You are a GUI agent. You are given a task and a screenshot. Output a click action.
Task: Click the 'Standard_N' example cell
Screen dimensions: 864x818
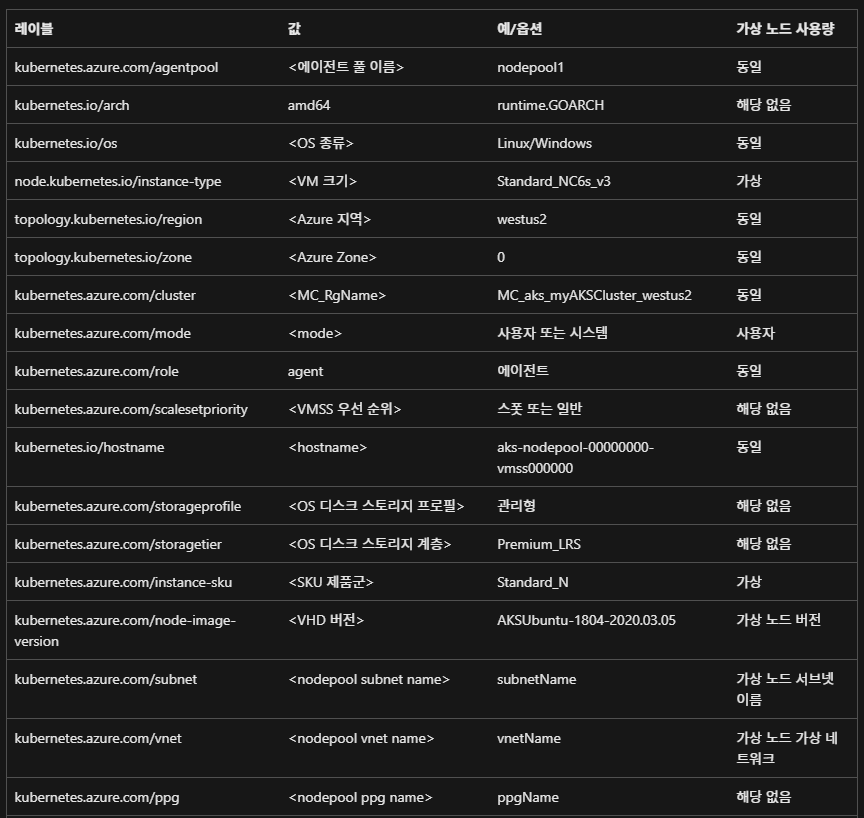click(532, 582)
